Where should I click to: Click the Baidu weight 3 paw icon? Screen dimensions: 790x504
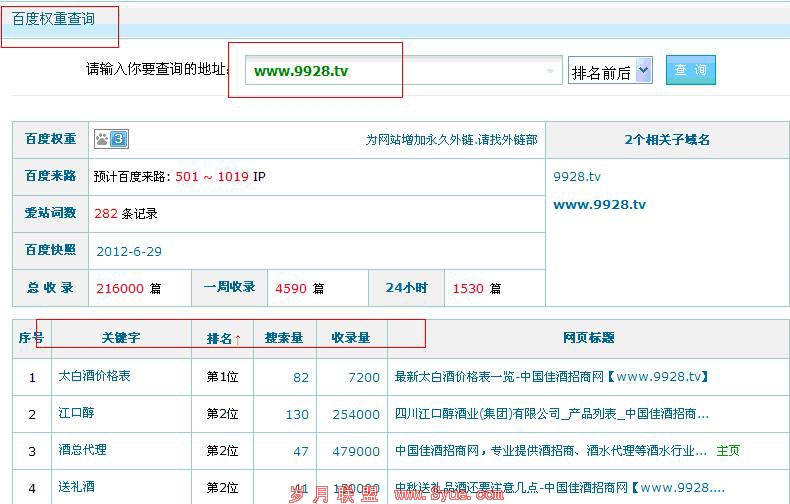pos(111,139)
